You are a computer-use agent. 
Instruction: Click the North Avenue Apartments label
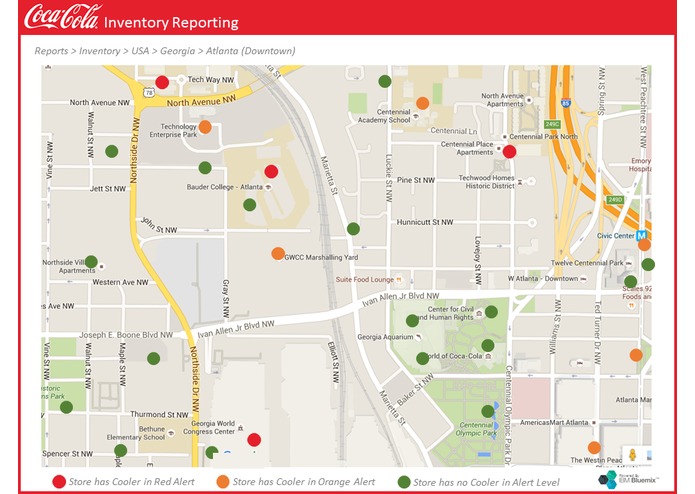tap(502, 100)
